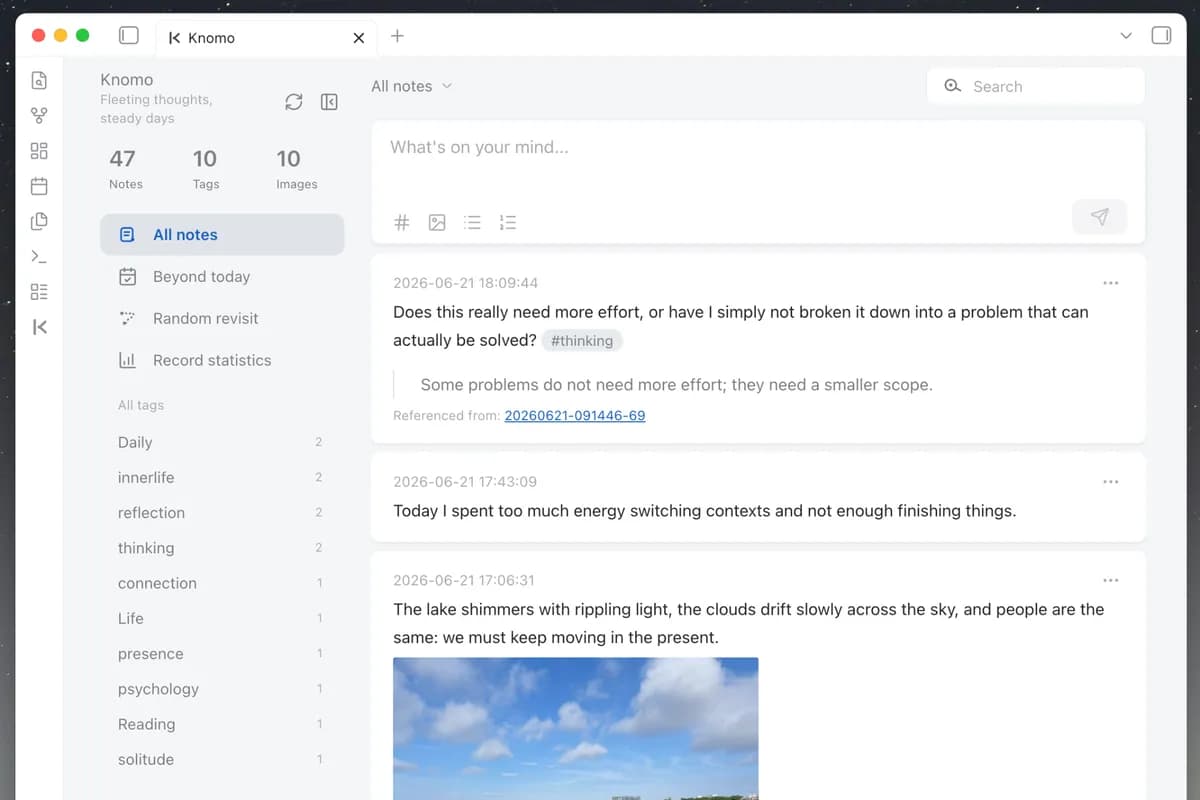
Task: Click the quoted text about smaller scope
Action: [x=676, y=385]
